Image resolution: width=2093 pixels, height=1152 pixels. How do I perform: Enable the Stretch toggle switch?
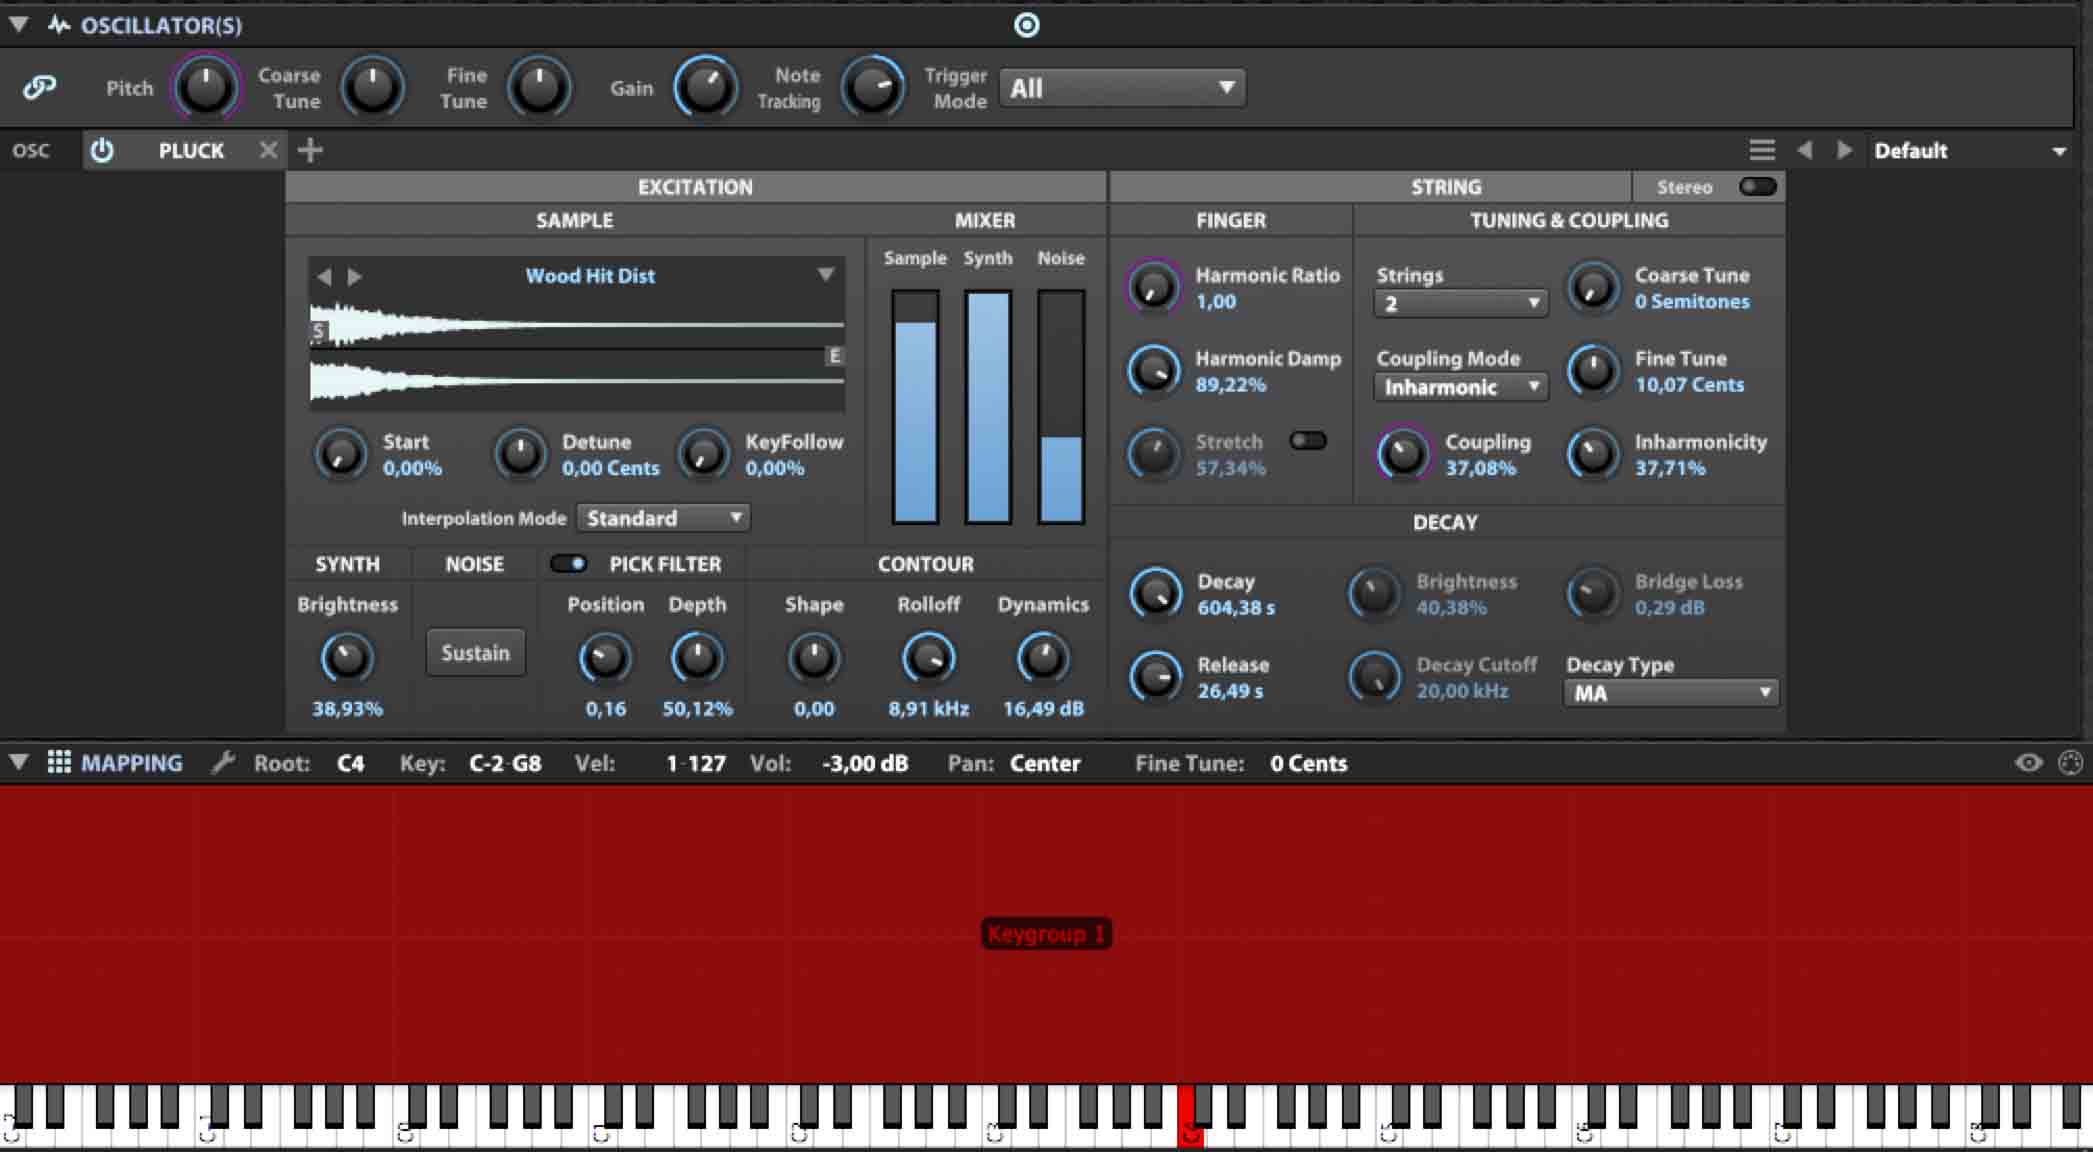point(1307,441)
